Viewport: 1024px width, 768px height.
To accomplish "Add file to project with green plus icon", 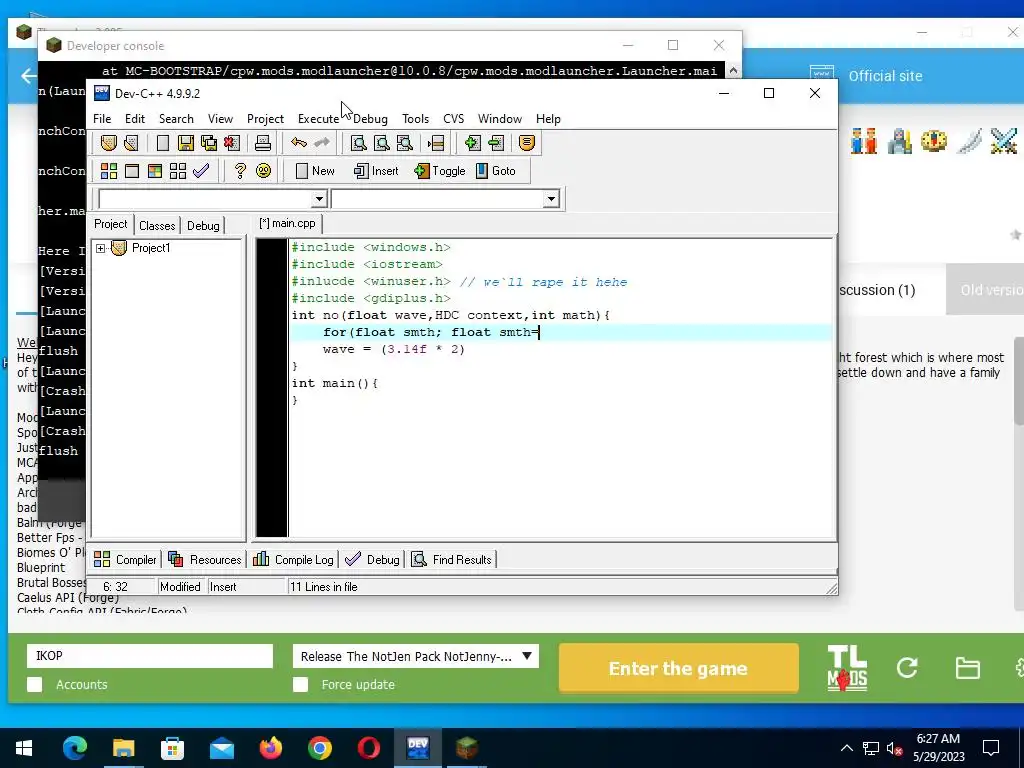I will tap(473, 142).
